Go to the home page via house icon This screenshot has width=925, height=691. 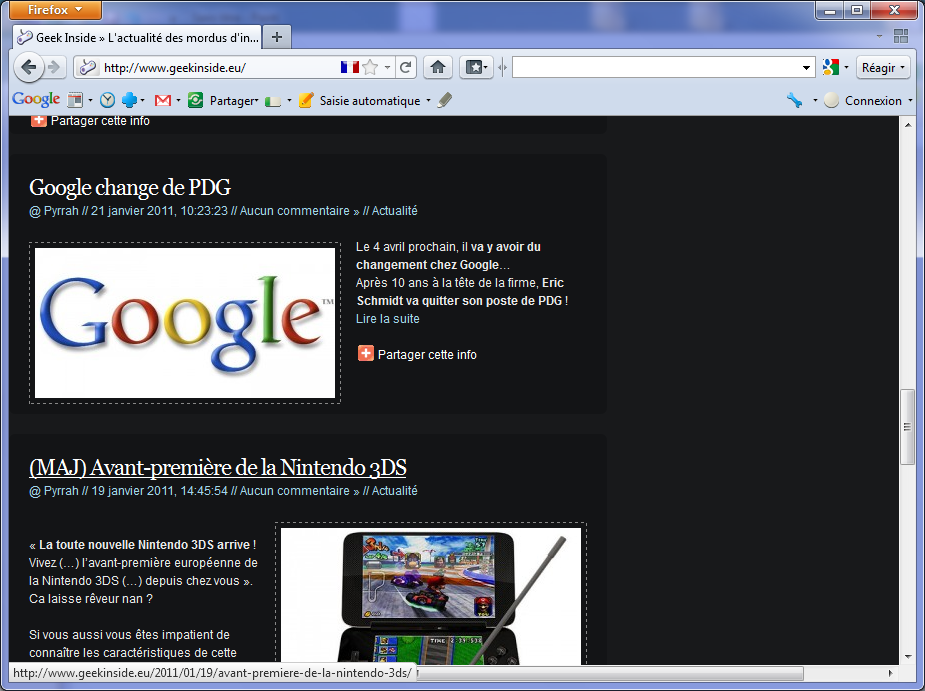tap(437, 67)
